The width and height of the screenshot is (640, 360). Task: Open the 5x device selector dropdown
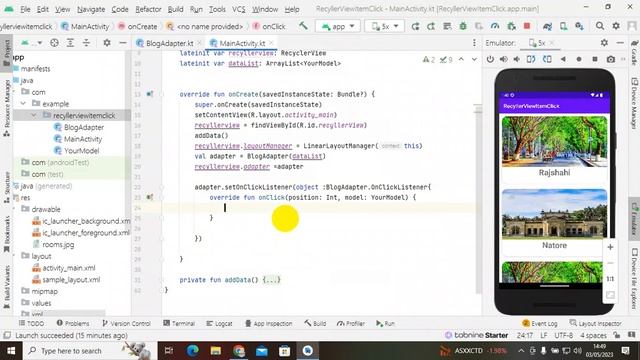tap(384, 26)
